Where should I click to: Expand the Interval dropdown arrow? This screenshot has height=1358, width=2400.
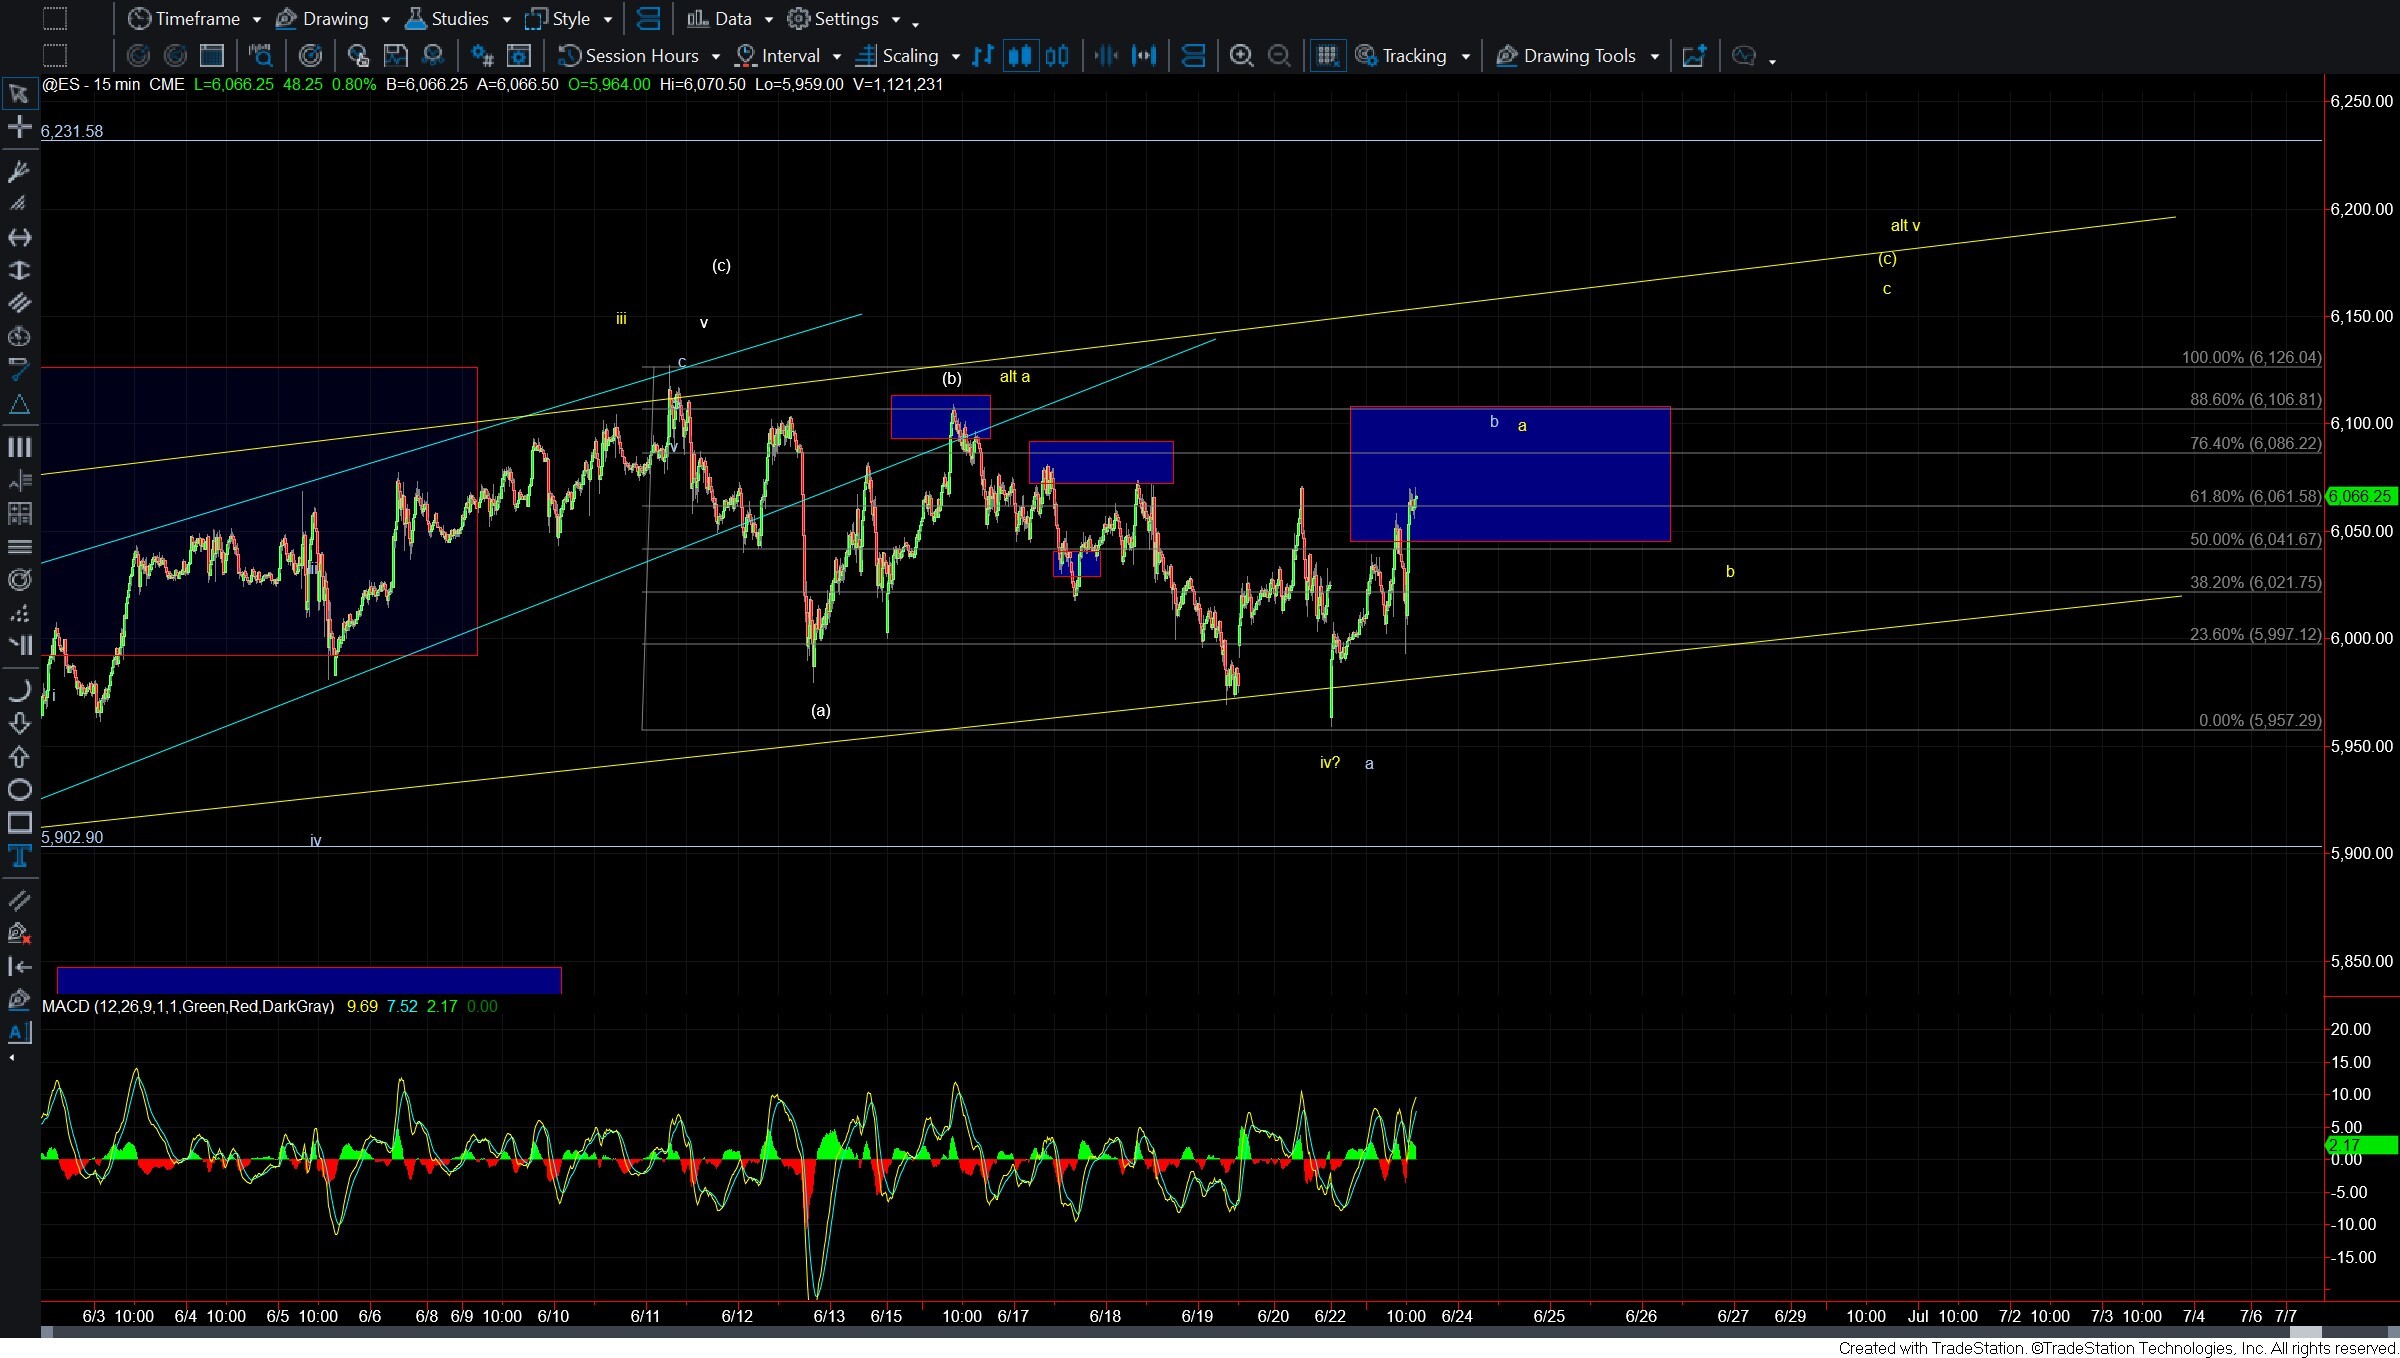click(x=836, y=57)
